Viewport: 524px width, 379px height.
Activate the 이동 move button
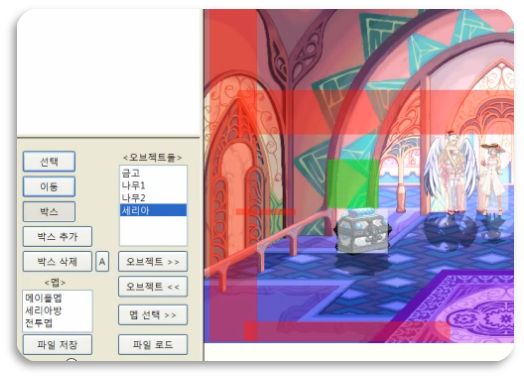click(49, 186)
